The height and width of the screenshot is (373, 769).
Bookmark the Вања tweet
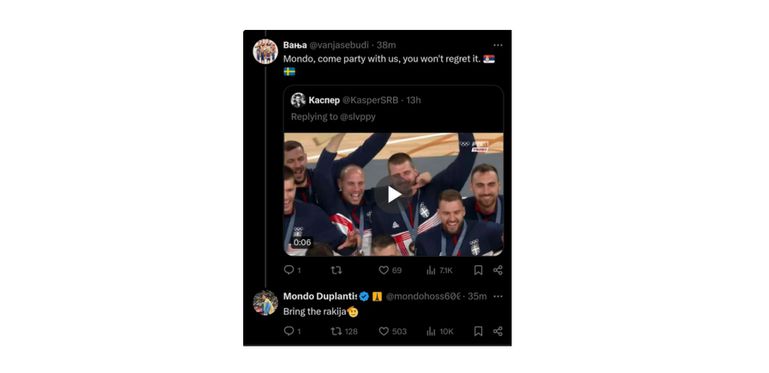point(478,270)
